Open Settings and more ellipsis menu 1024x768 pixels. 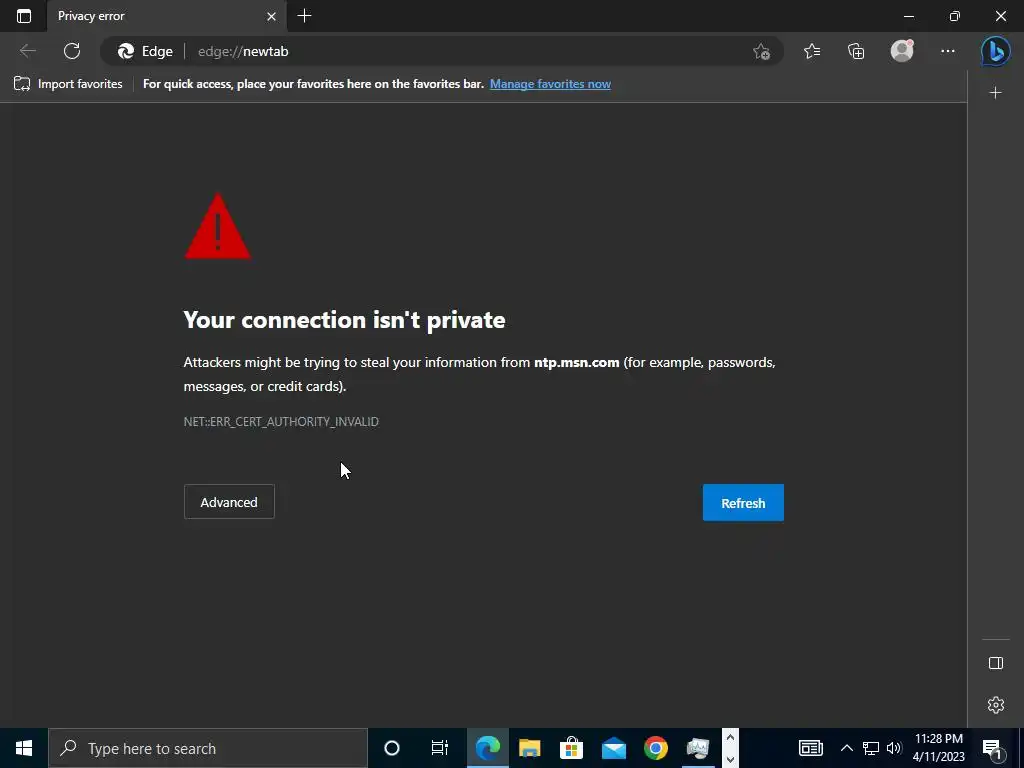[948, 51]
